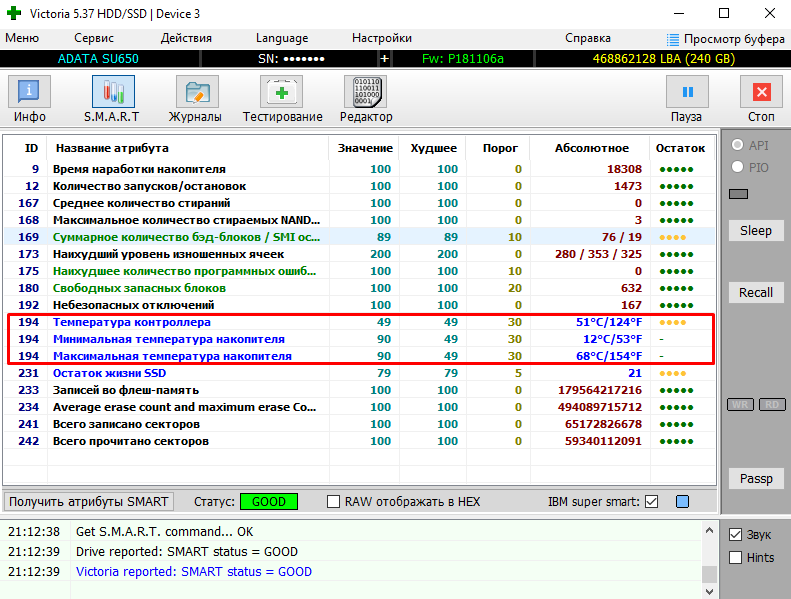This screenshot has height=599, width=791.
Task: Open the Тестирование icon
Action: tap(281, 92)
